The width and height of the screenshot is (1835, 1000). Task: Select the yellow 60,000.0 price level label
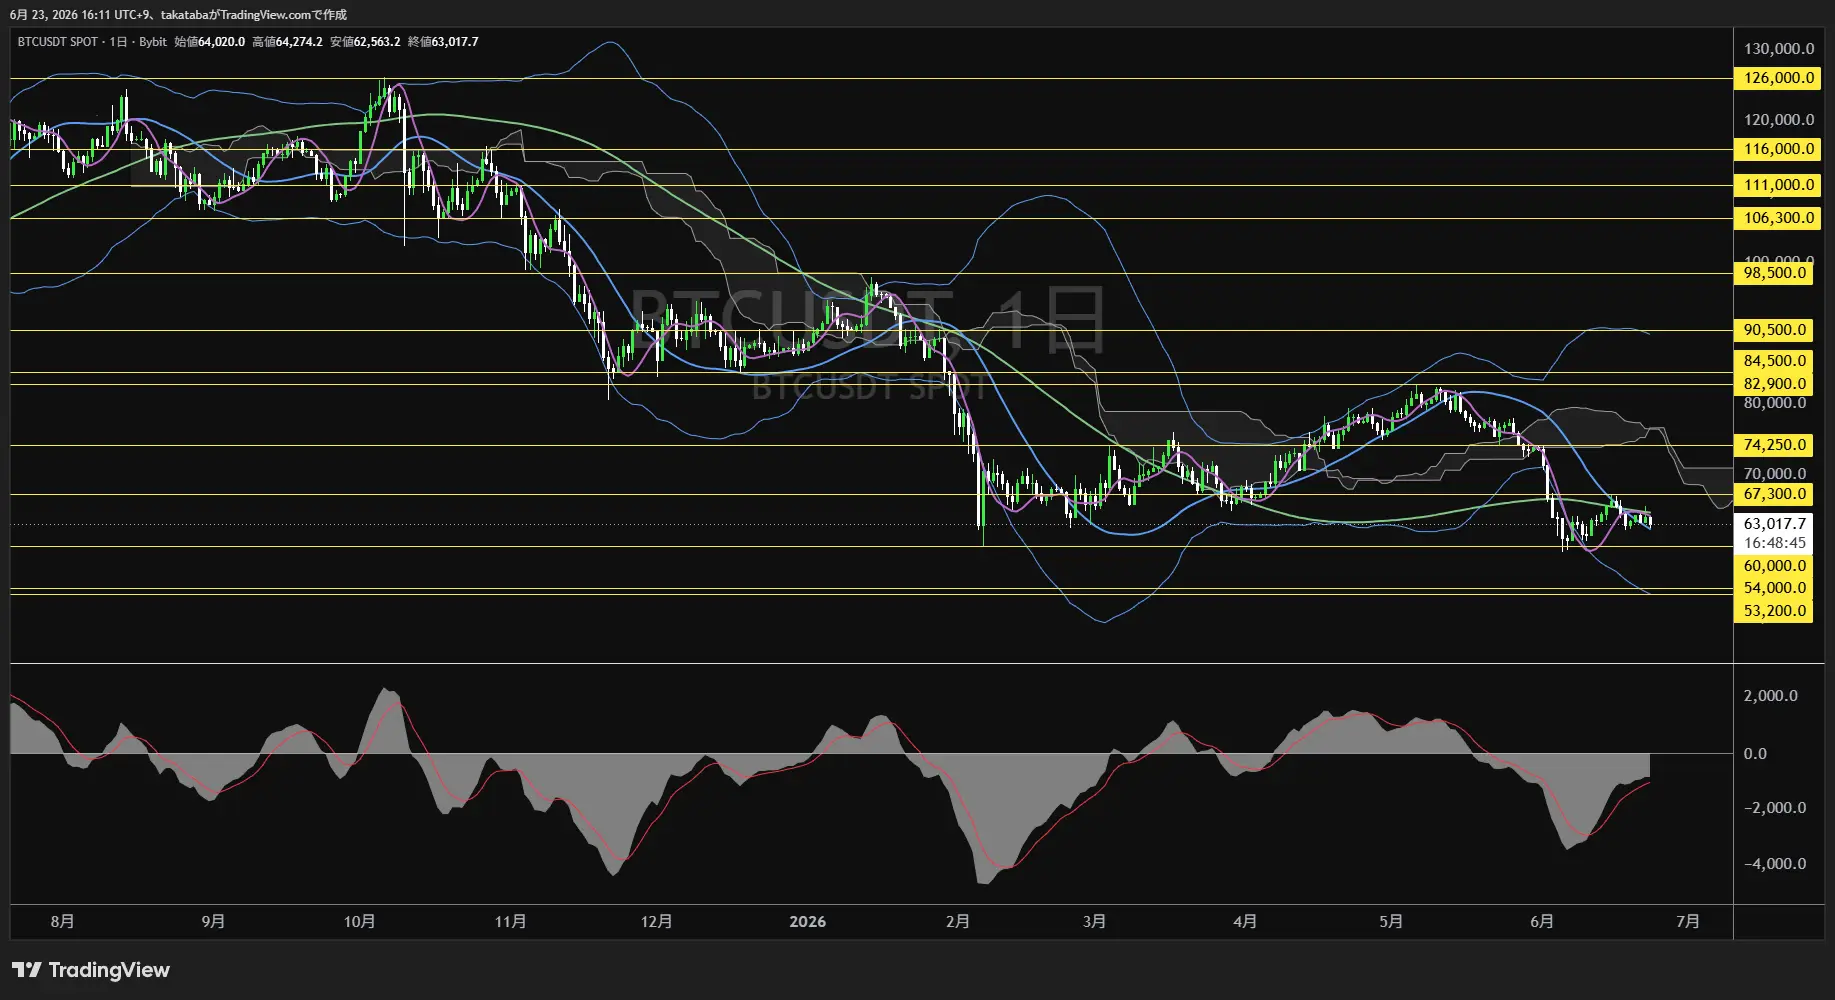(x=1774, y=566)
